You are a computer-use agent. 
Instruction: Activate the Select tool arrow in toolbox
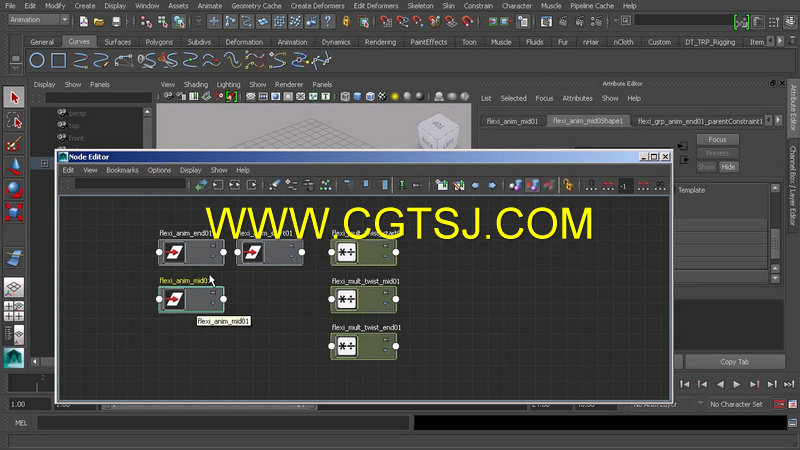coord(14,97)
